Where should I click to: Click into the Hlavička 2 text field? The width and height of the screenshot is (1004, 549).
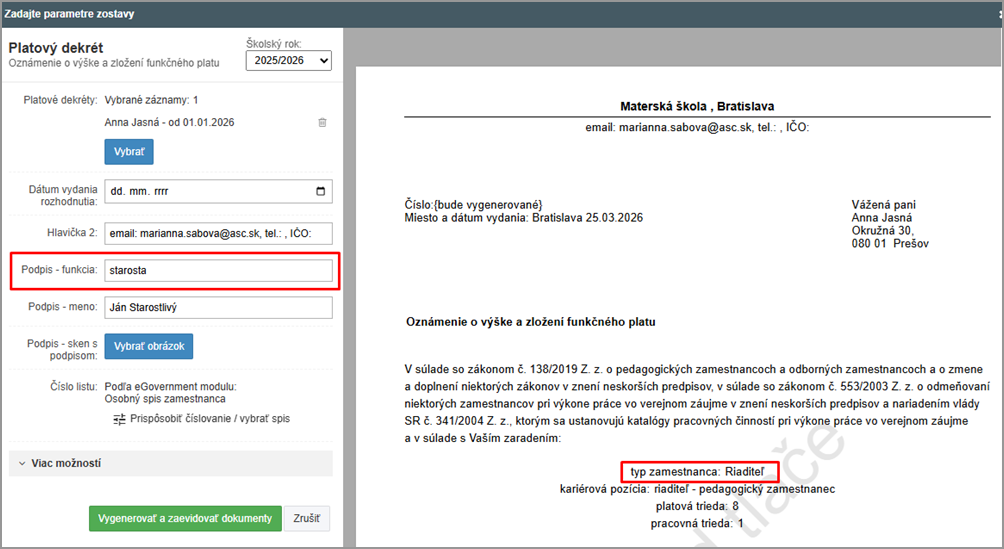click(218, 233)
